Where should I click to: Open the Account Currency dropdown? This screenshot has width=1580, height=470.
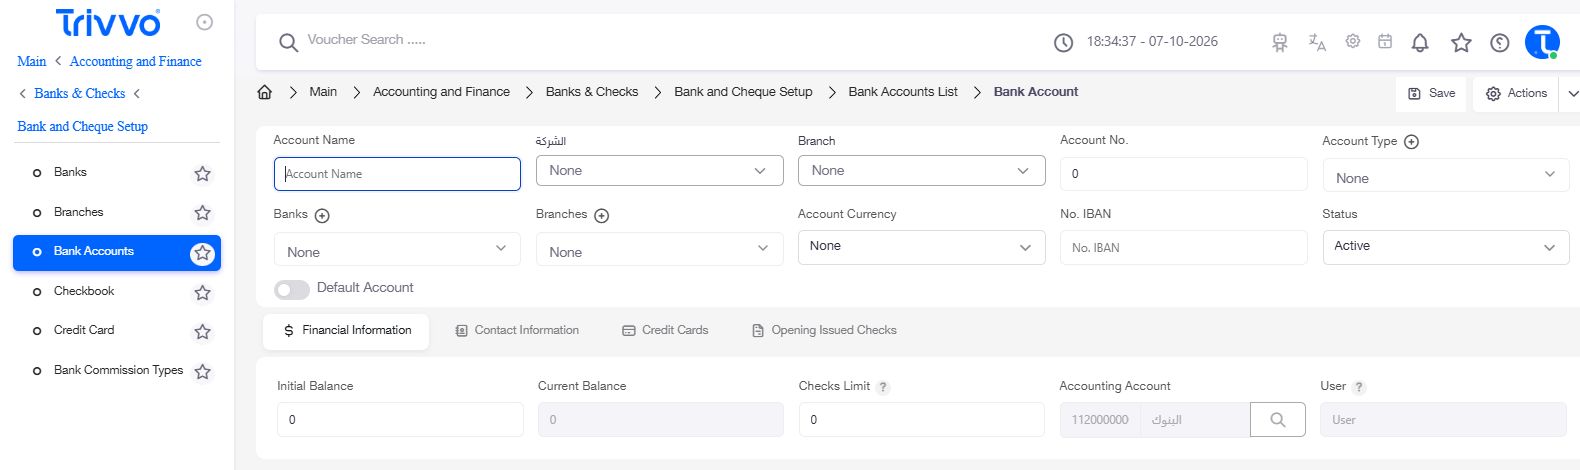click(921, 247)
